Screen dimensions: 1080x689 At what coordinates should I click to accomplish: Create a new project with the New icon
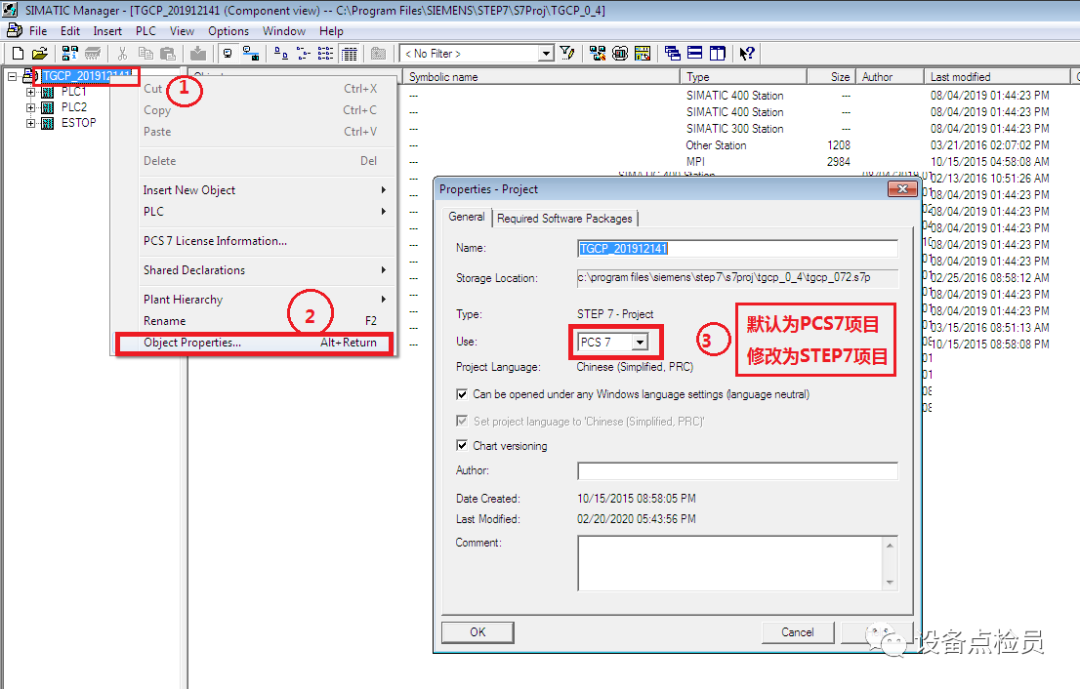point(19,53)
